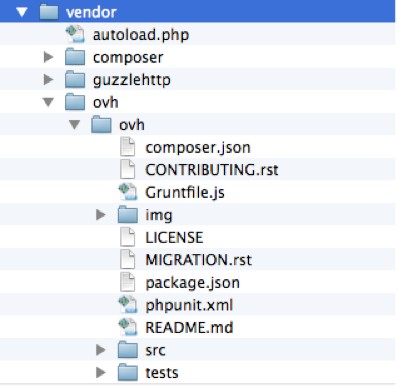
Task: Click the nested ovh folder icon
Action: coord(101,125)
